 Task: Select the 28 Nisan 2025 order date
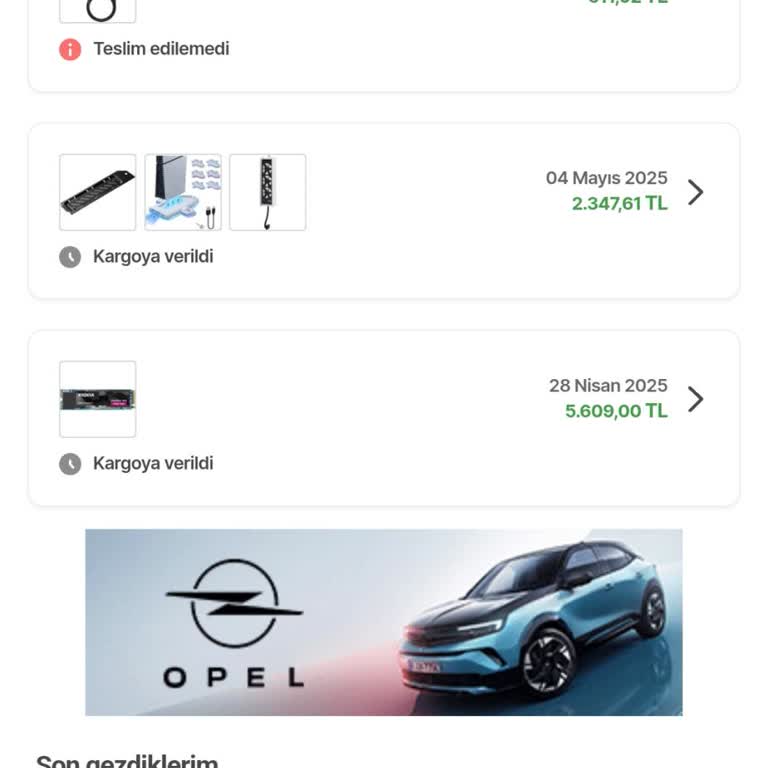(x=607, y=386)
